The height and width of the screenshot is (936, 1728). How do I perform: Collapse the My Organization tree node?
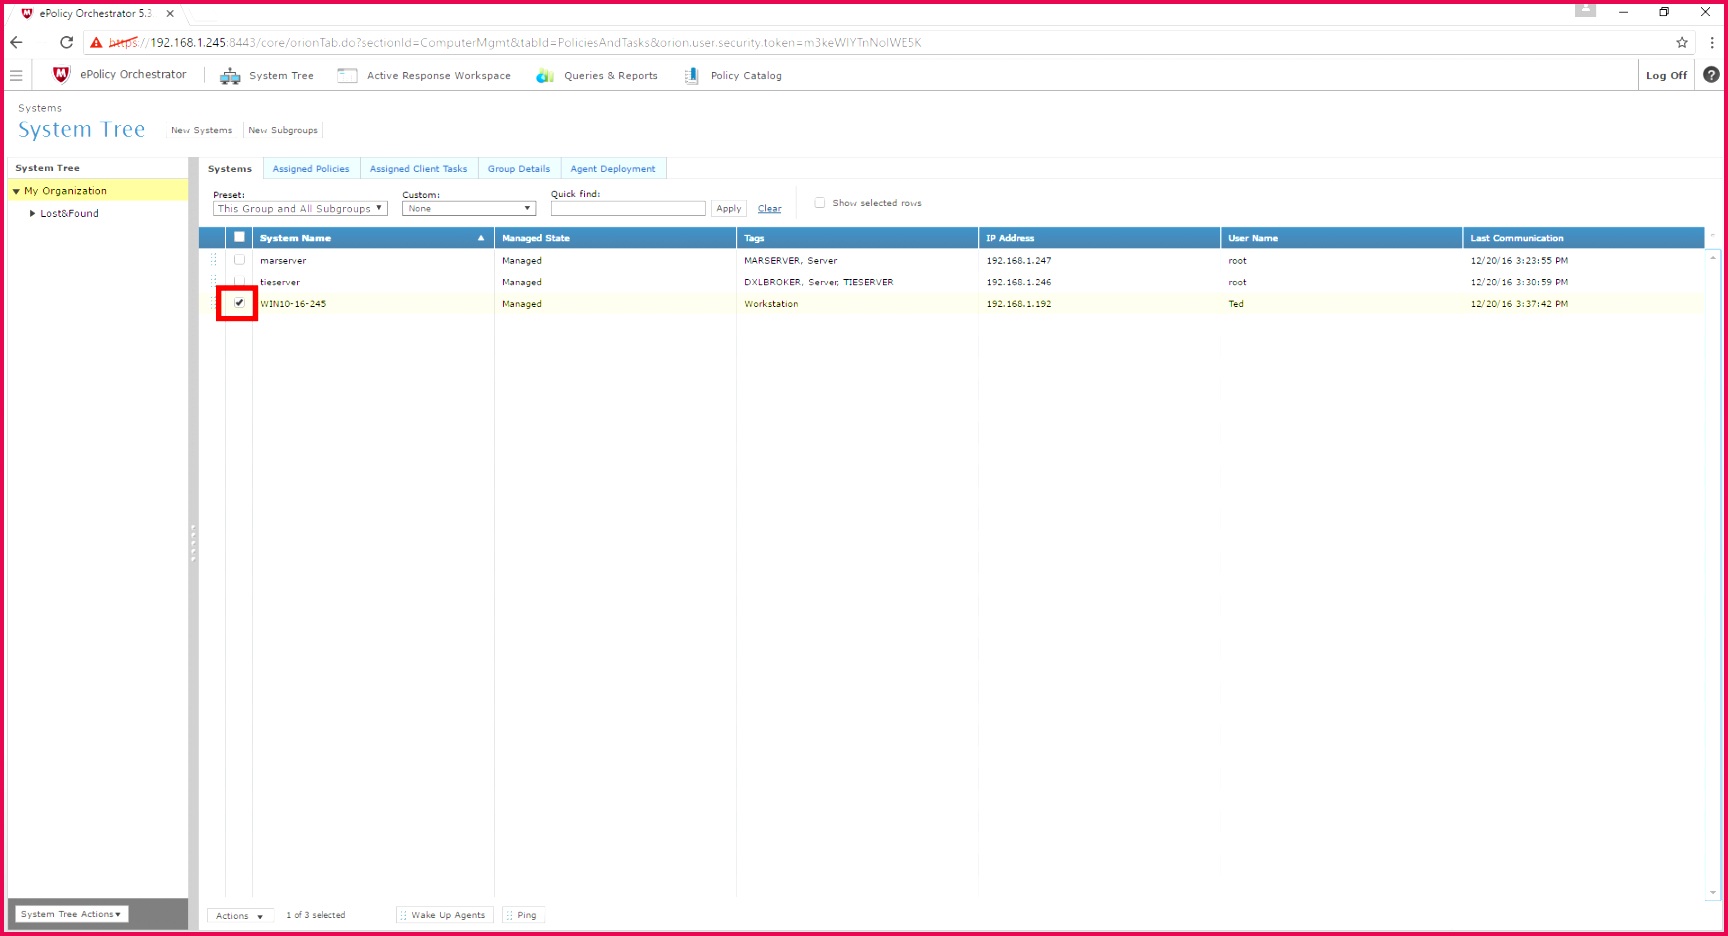[16, 191]
